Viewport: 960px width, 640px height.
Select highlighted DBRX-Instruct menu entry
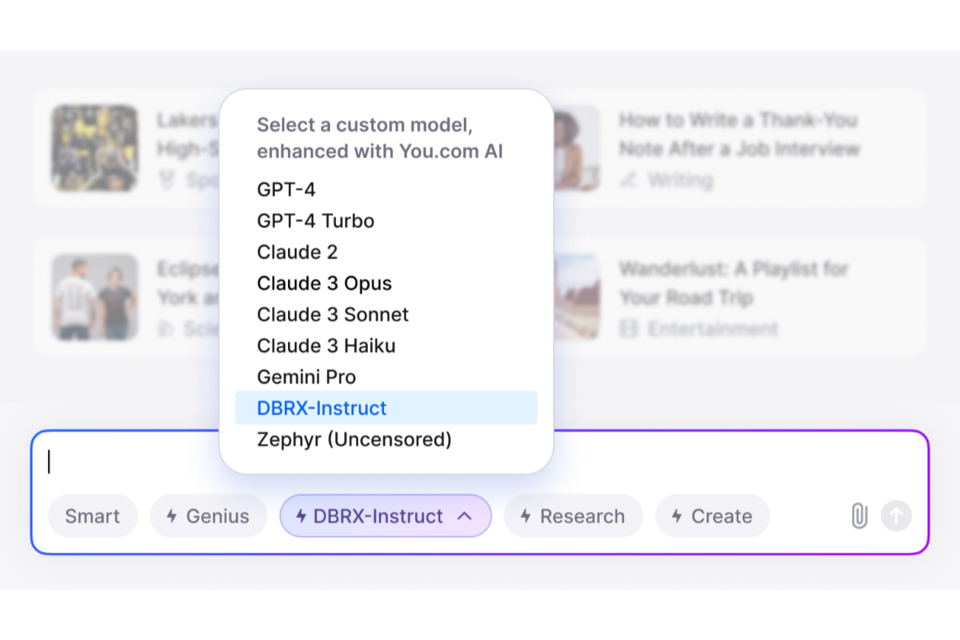click(x=322, y=408)
